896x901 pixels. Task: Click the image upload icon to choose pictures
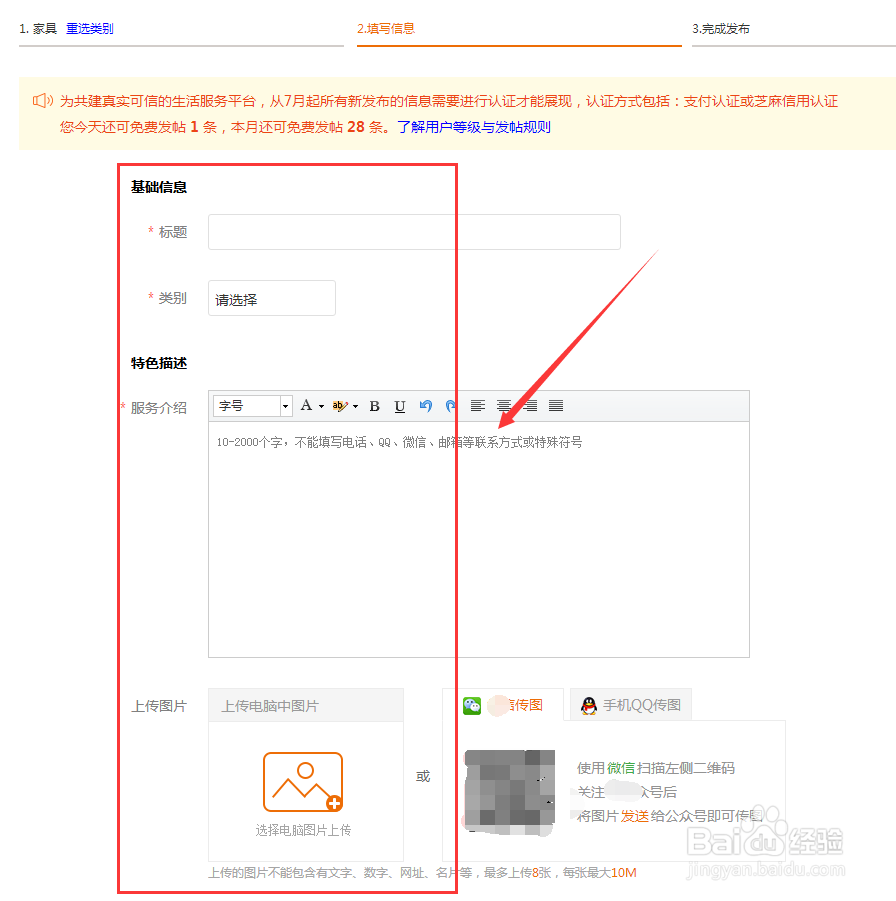pos(305,782)
